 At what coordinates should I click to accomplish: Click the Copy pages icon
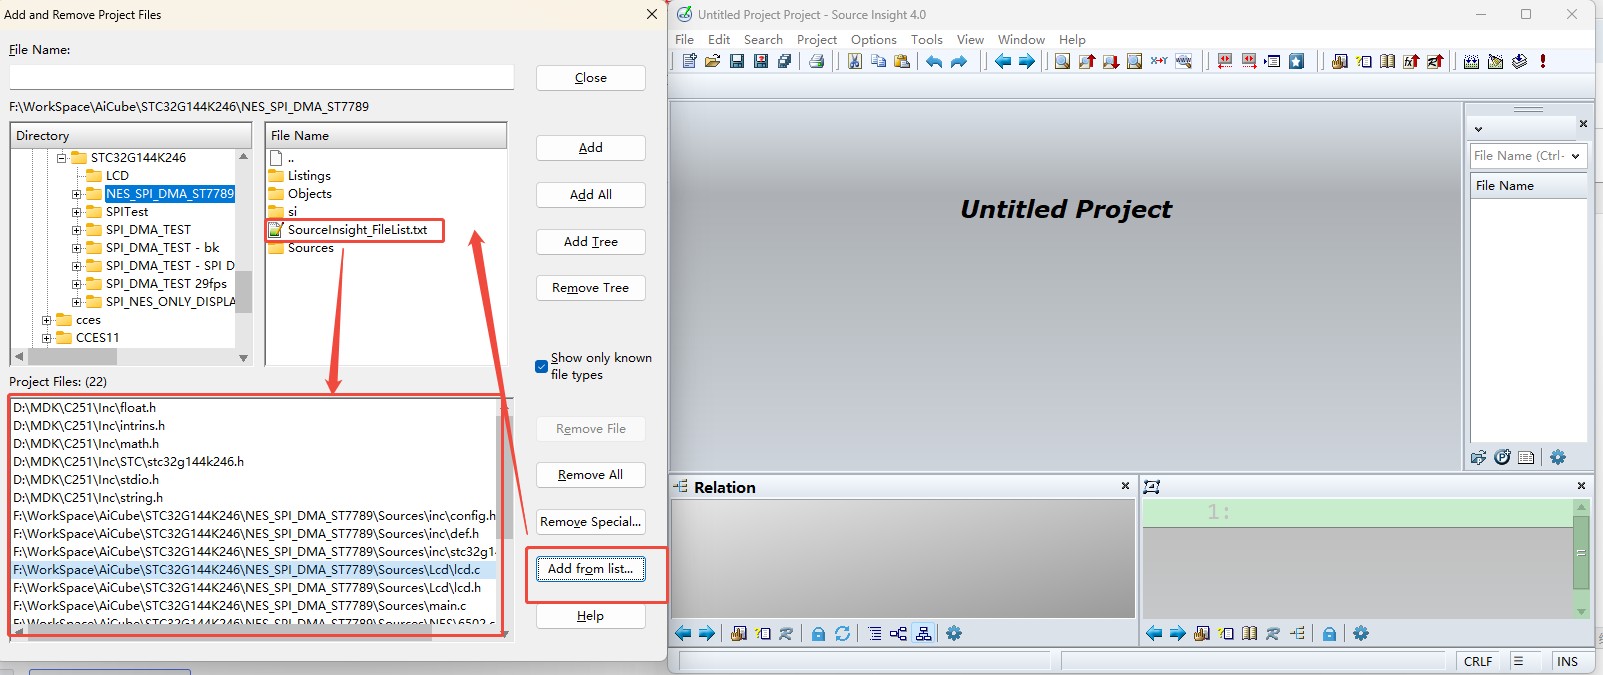click(x=879, y=61)
